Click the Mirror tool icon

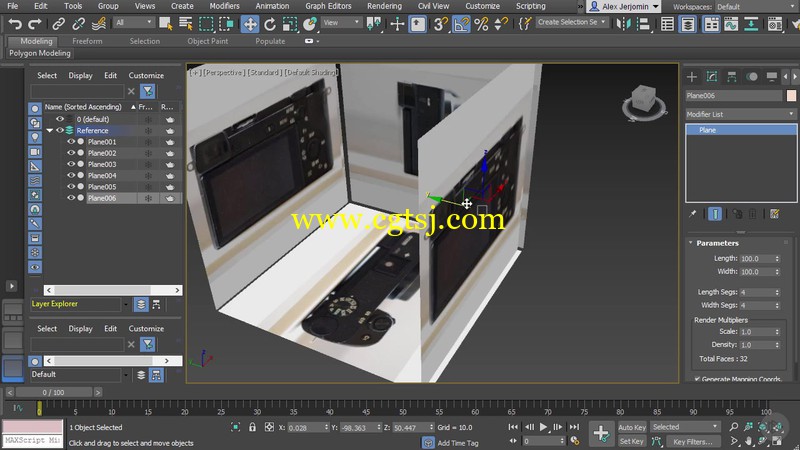coord(623,23)
